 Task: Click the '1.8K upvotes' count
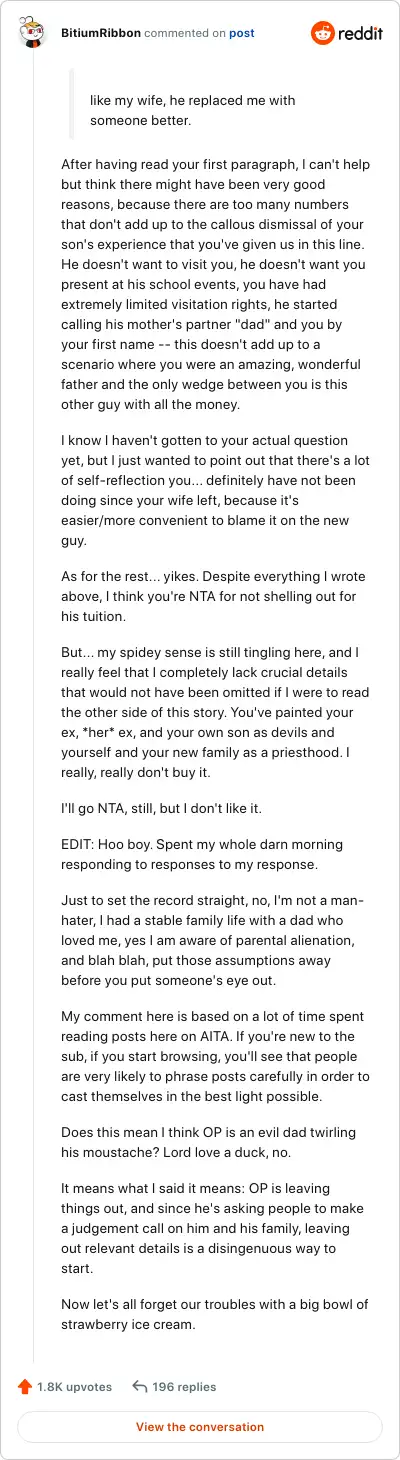click(x=75, y=1386)
